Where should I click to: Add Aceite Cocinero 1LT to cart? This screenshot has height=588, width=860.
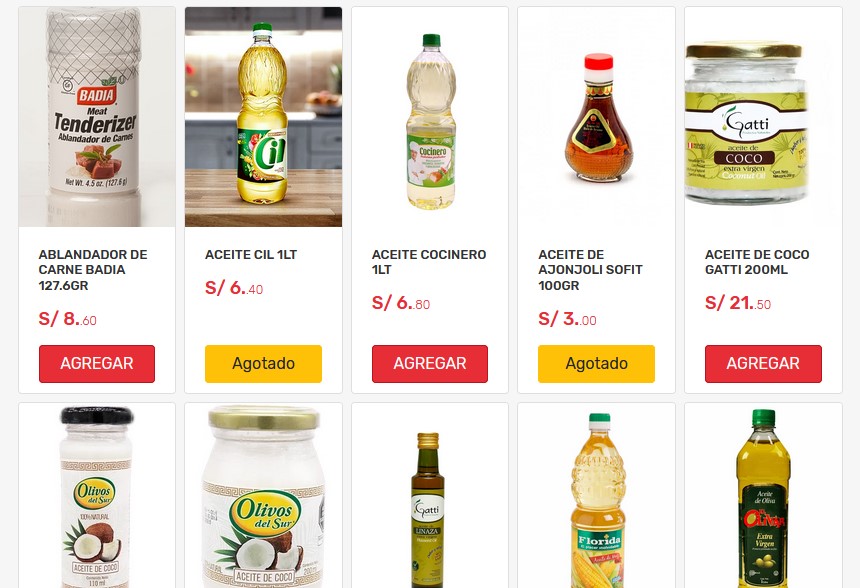[x=429, y=364]
